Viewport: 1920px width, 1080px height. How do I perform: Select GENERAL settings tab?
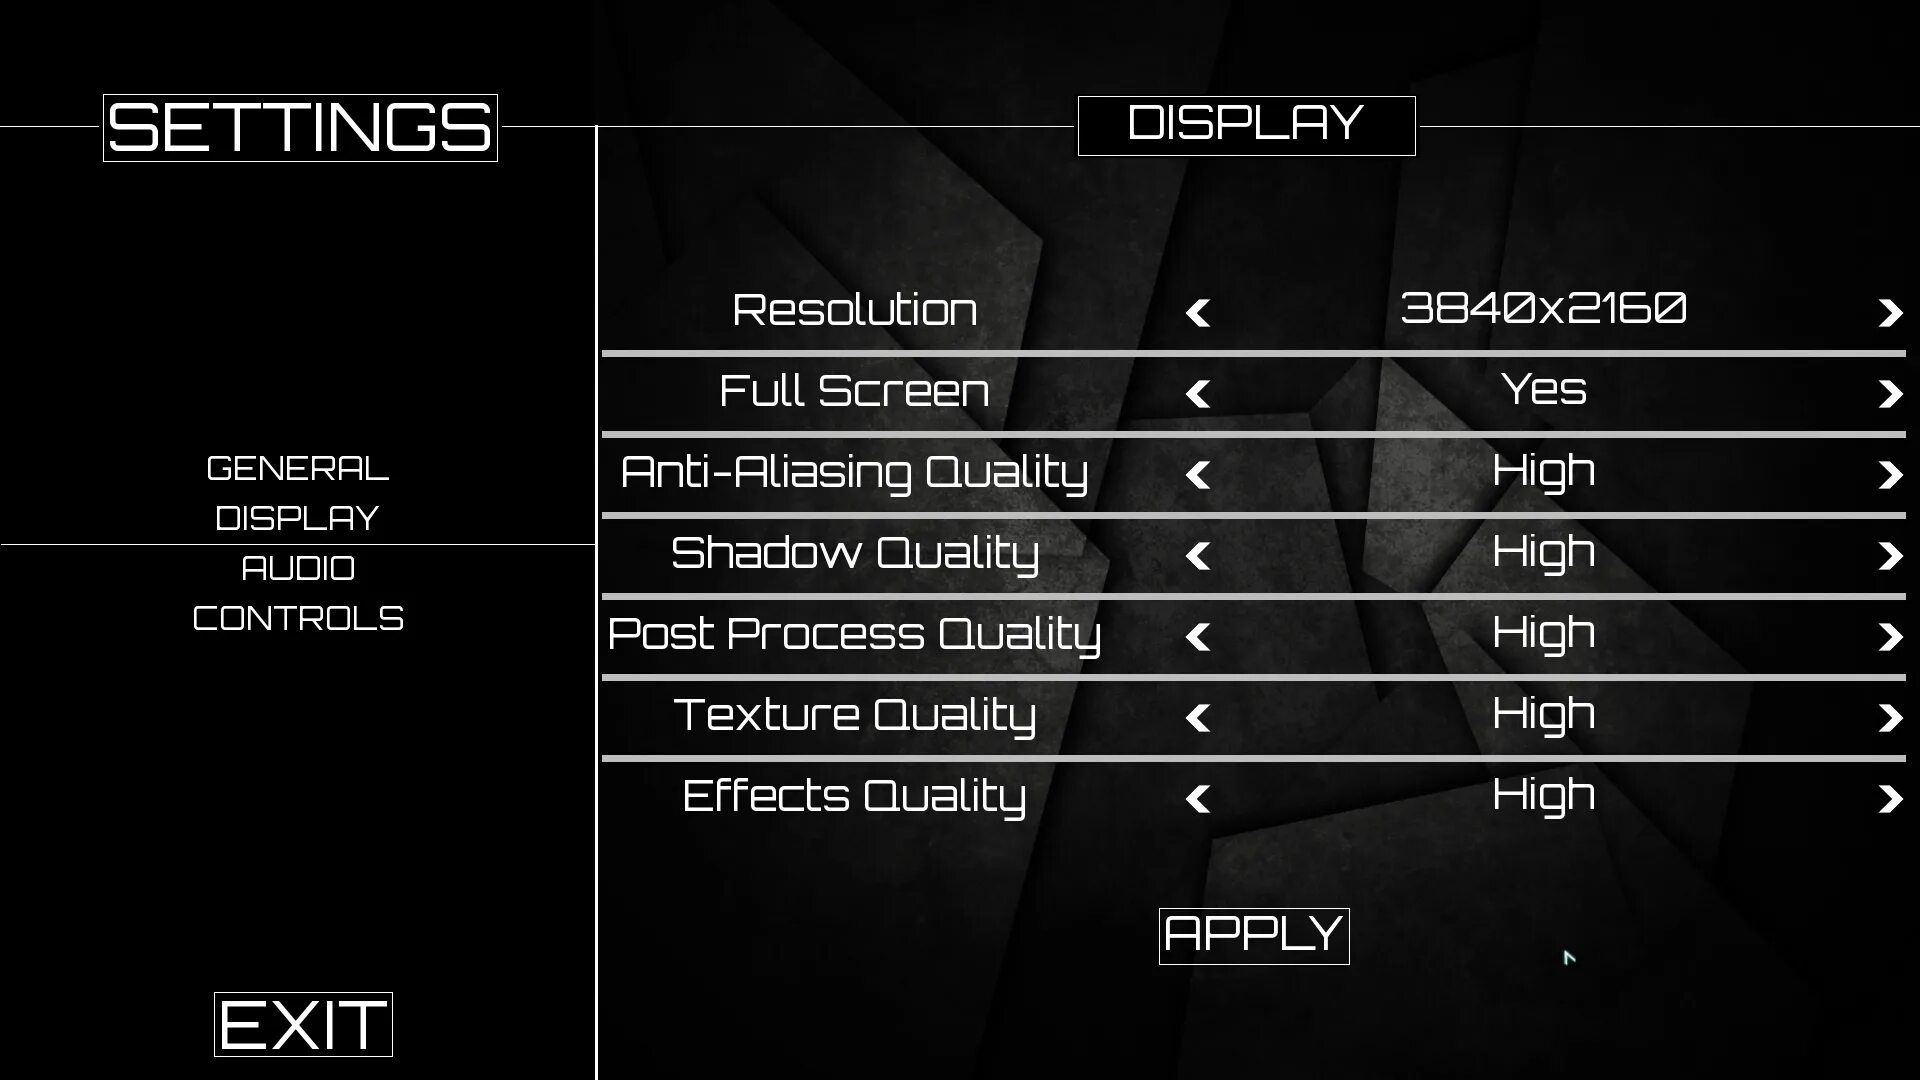point(297,468)
